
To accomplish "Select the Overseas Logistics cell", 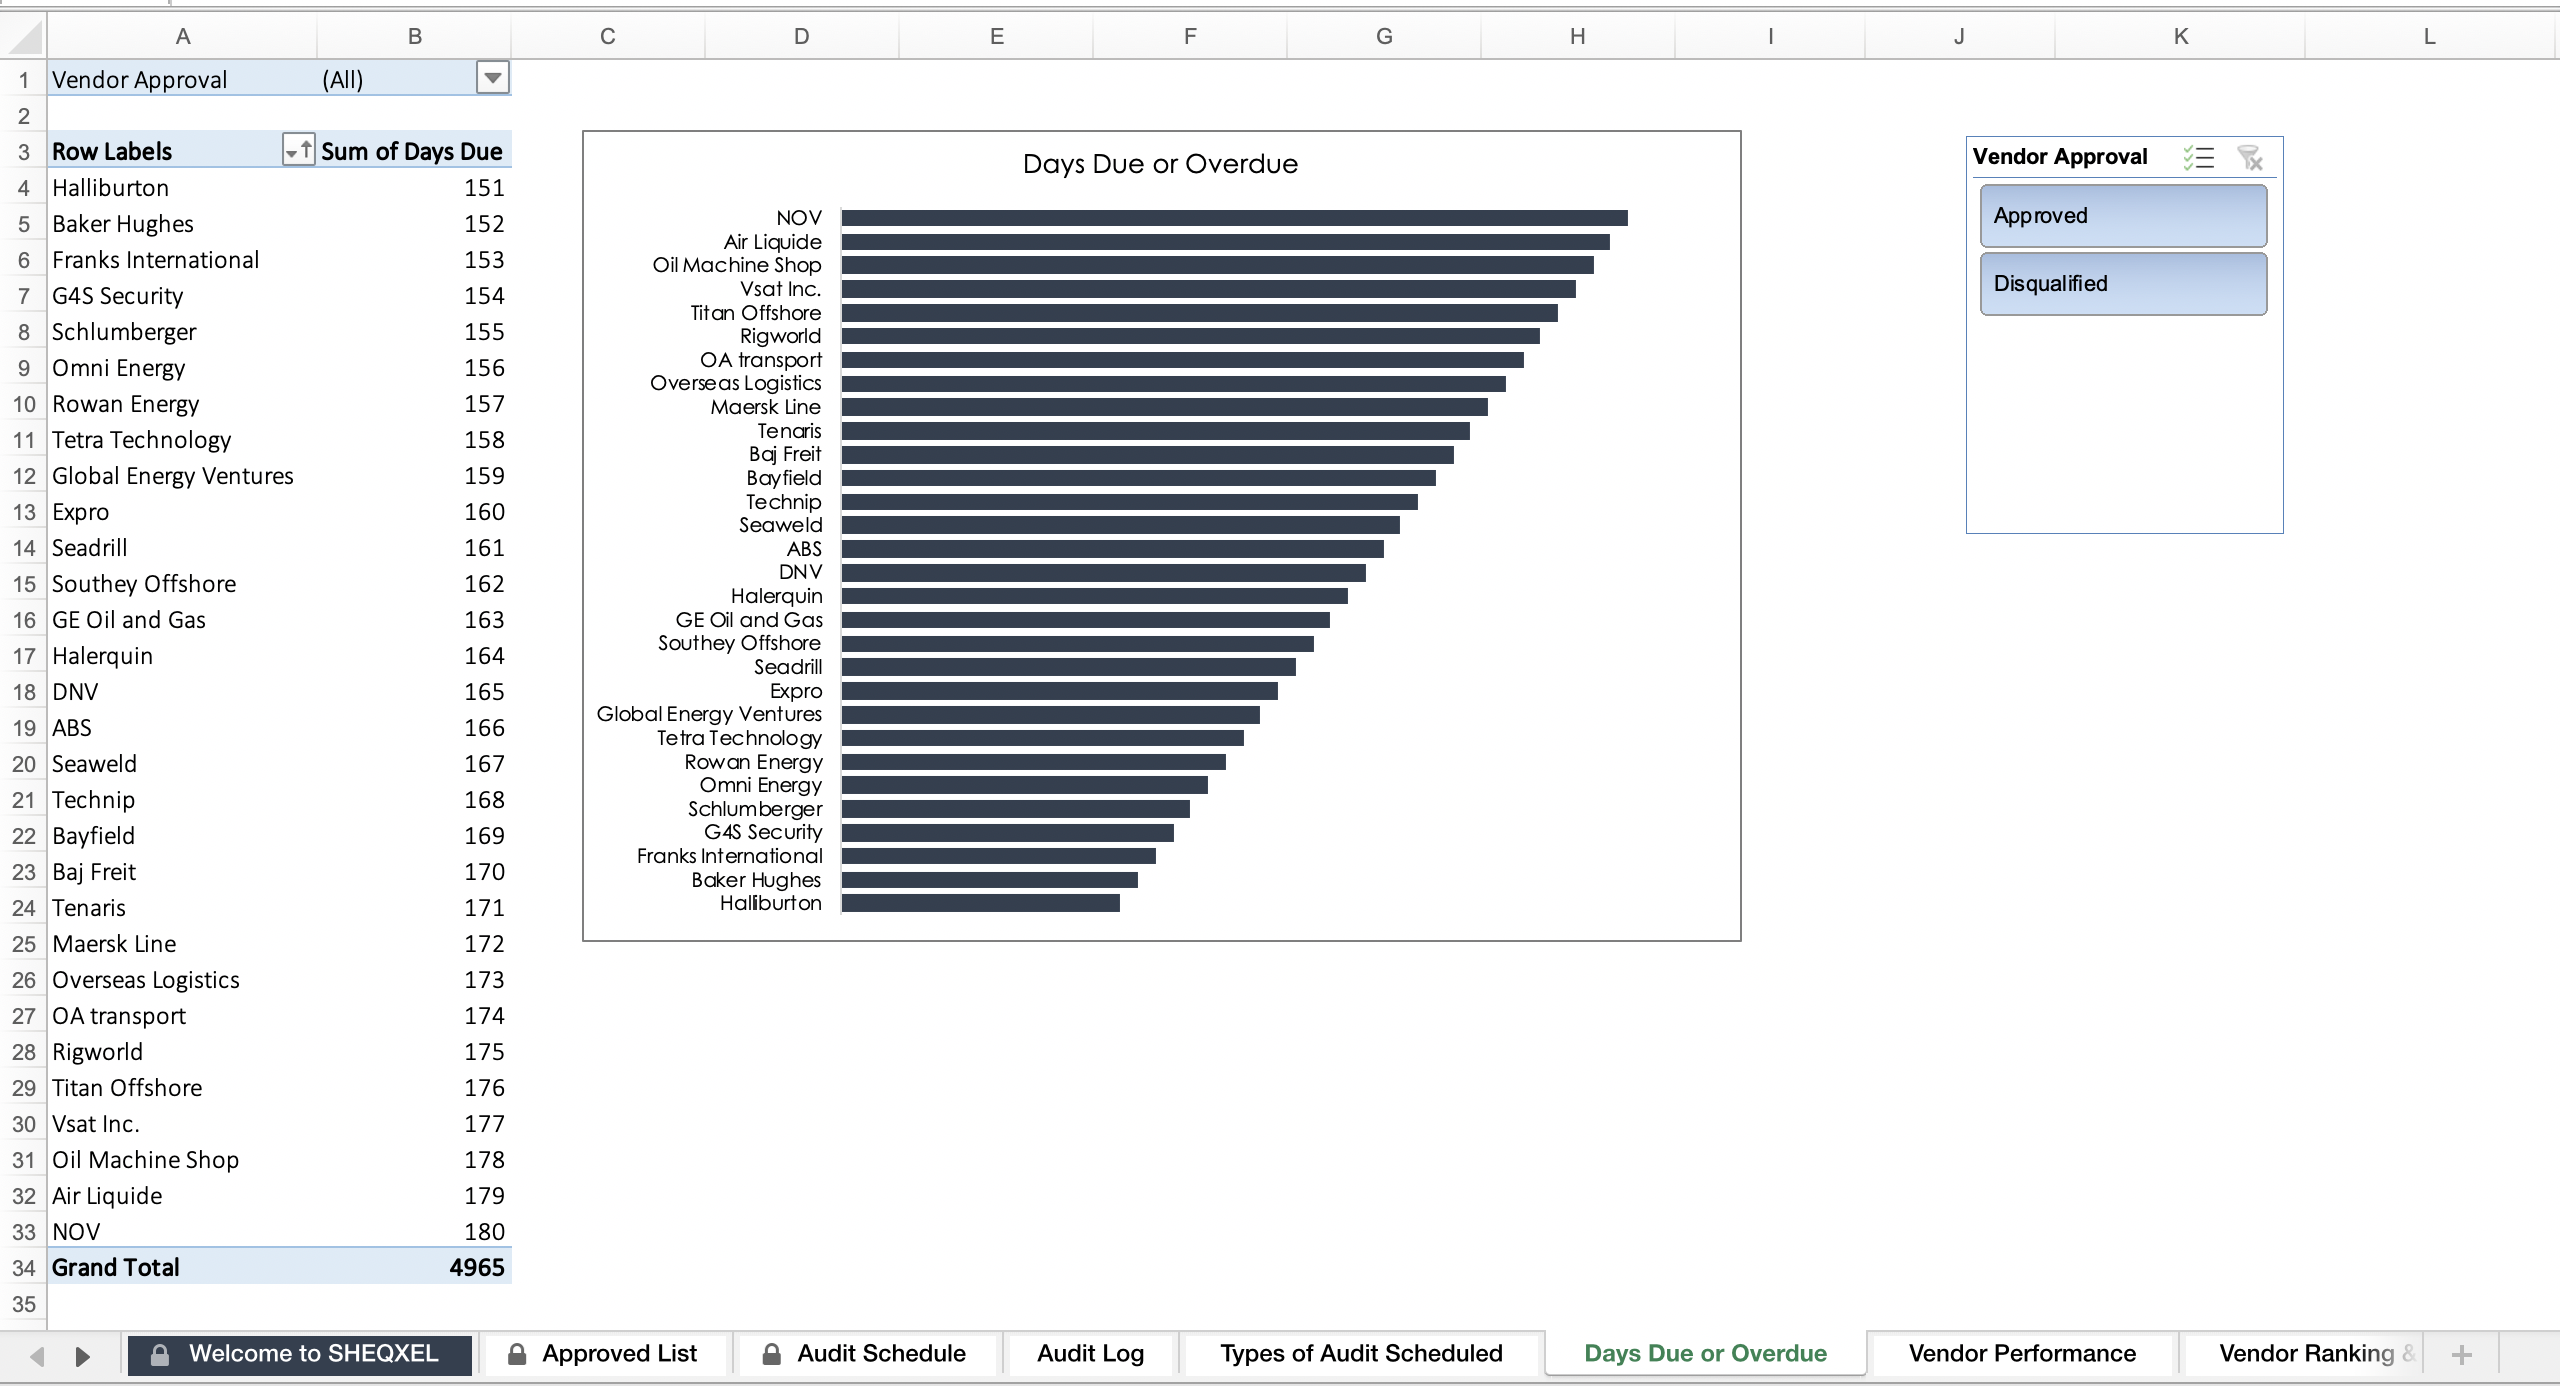I will pos(182,980).
